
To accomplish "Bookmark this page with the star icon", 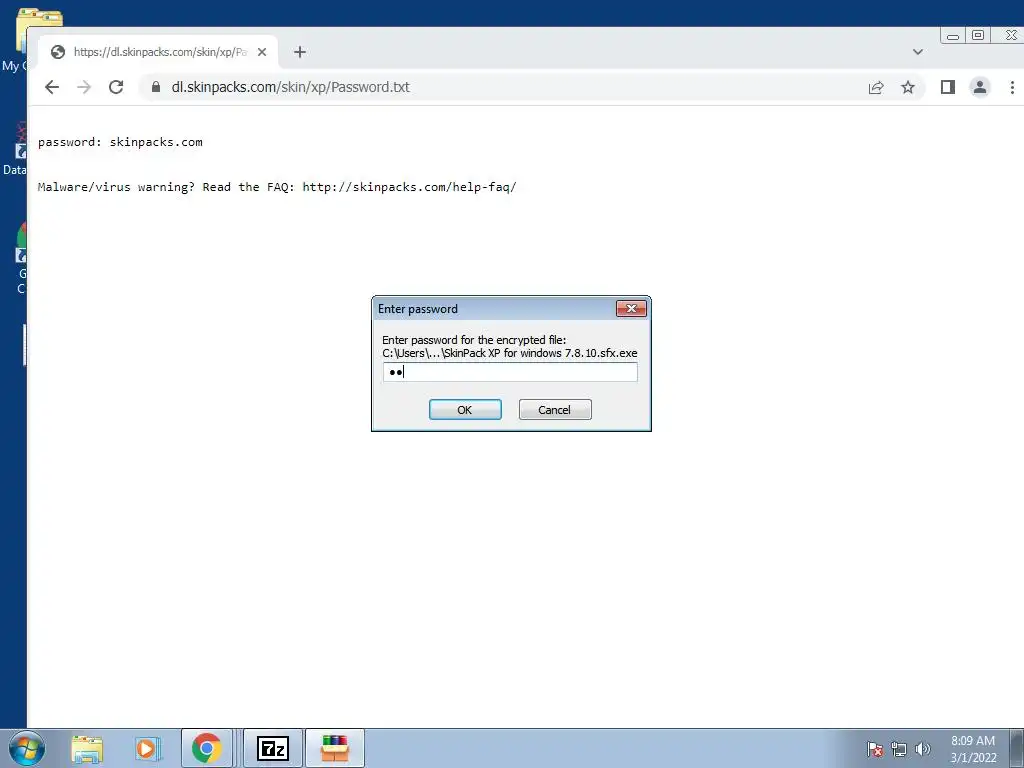I will click(908, 88).
